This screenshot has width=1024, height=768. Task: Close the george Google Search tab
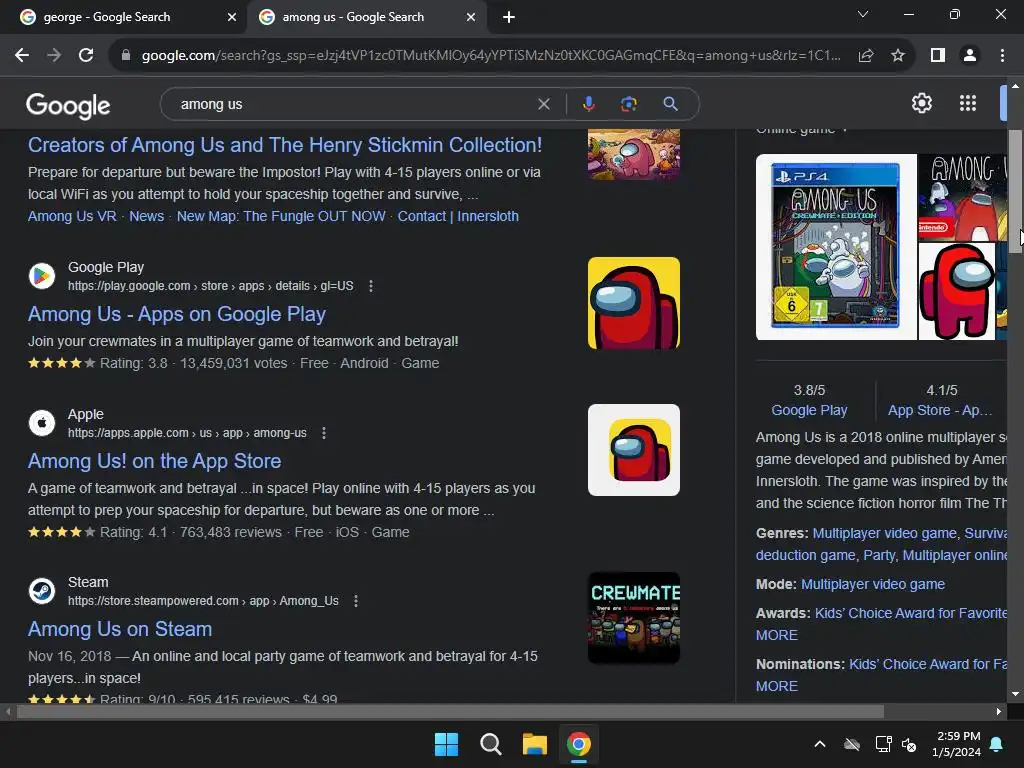coord(232,17)
